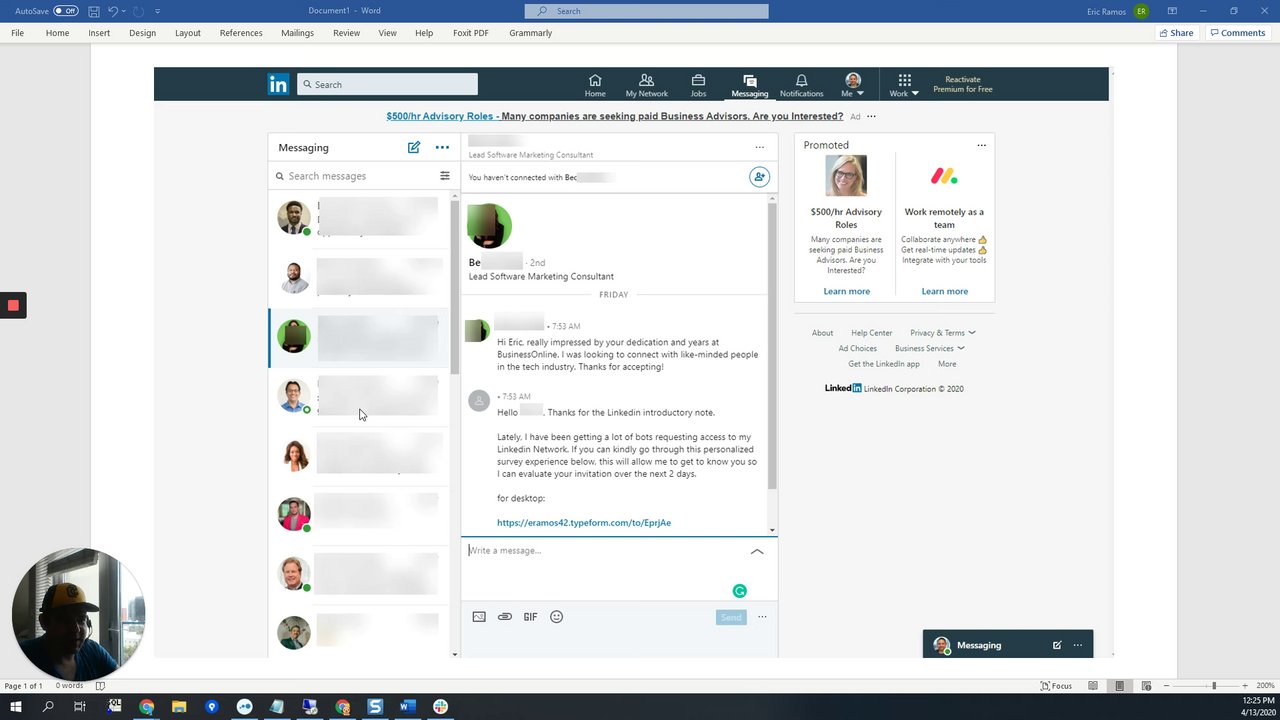Expand the Work apps grid dropdown

904,85
